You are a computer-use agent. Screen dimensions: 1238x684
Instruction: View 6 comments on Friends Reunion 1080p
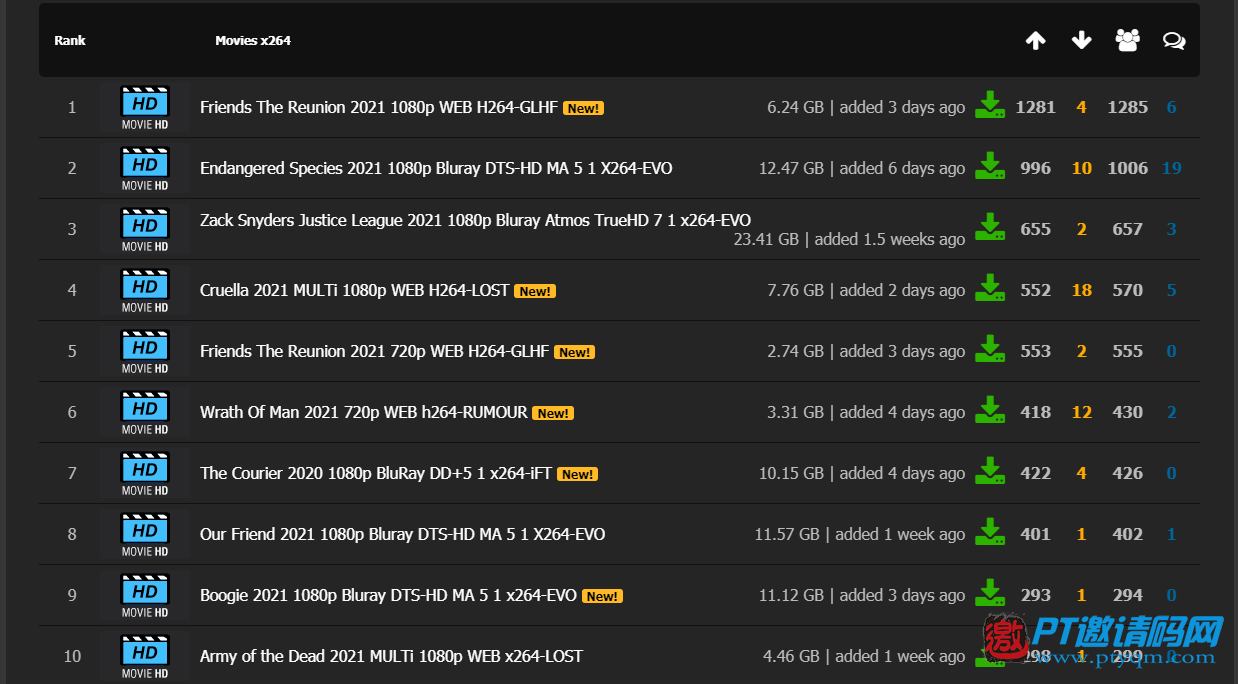1171,107
